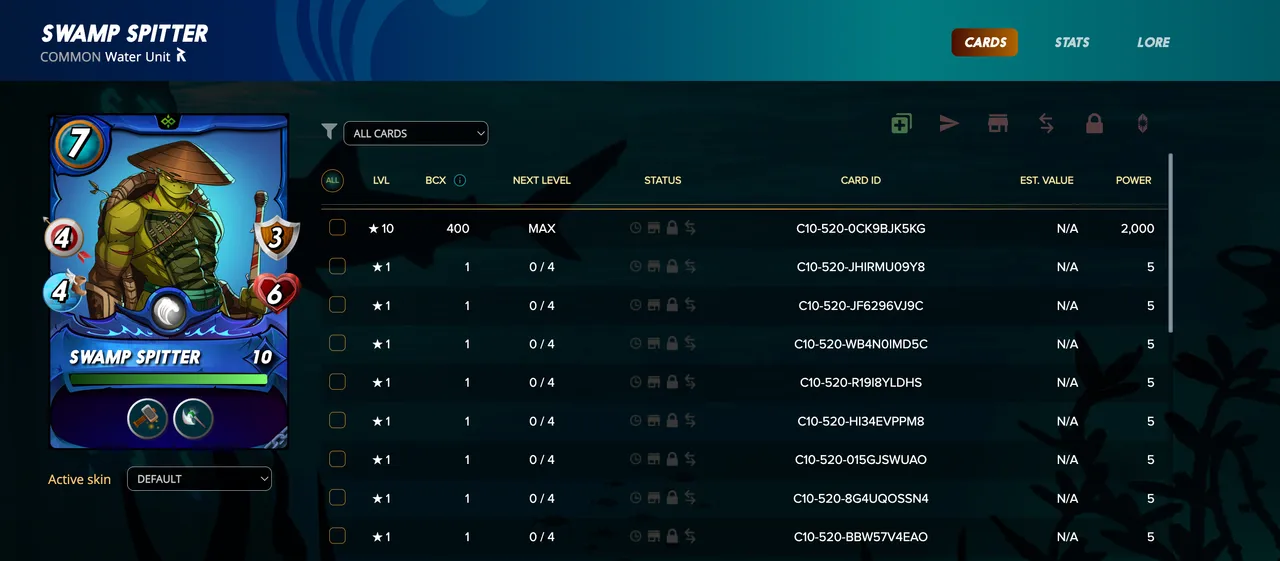Tick checkbox for card C10-520-8G4UQOSSN4

coord(337,497)
